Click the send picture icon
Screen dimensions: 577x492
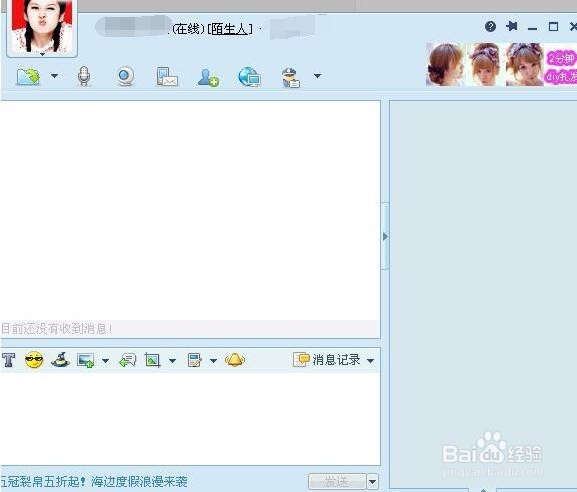(x=86, y=360)
